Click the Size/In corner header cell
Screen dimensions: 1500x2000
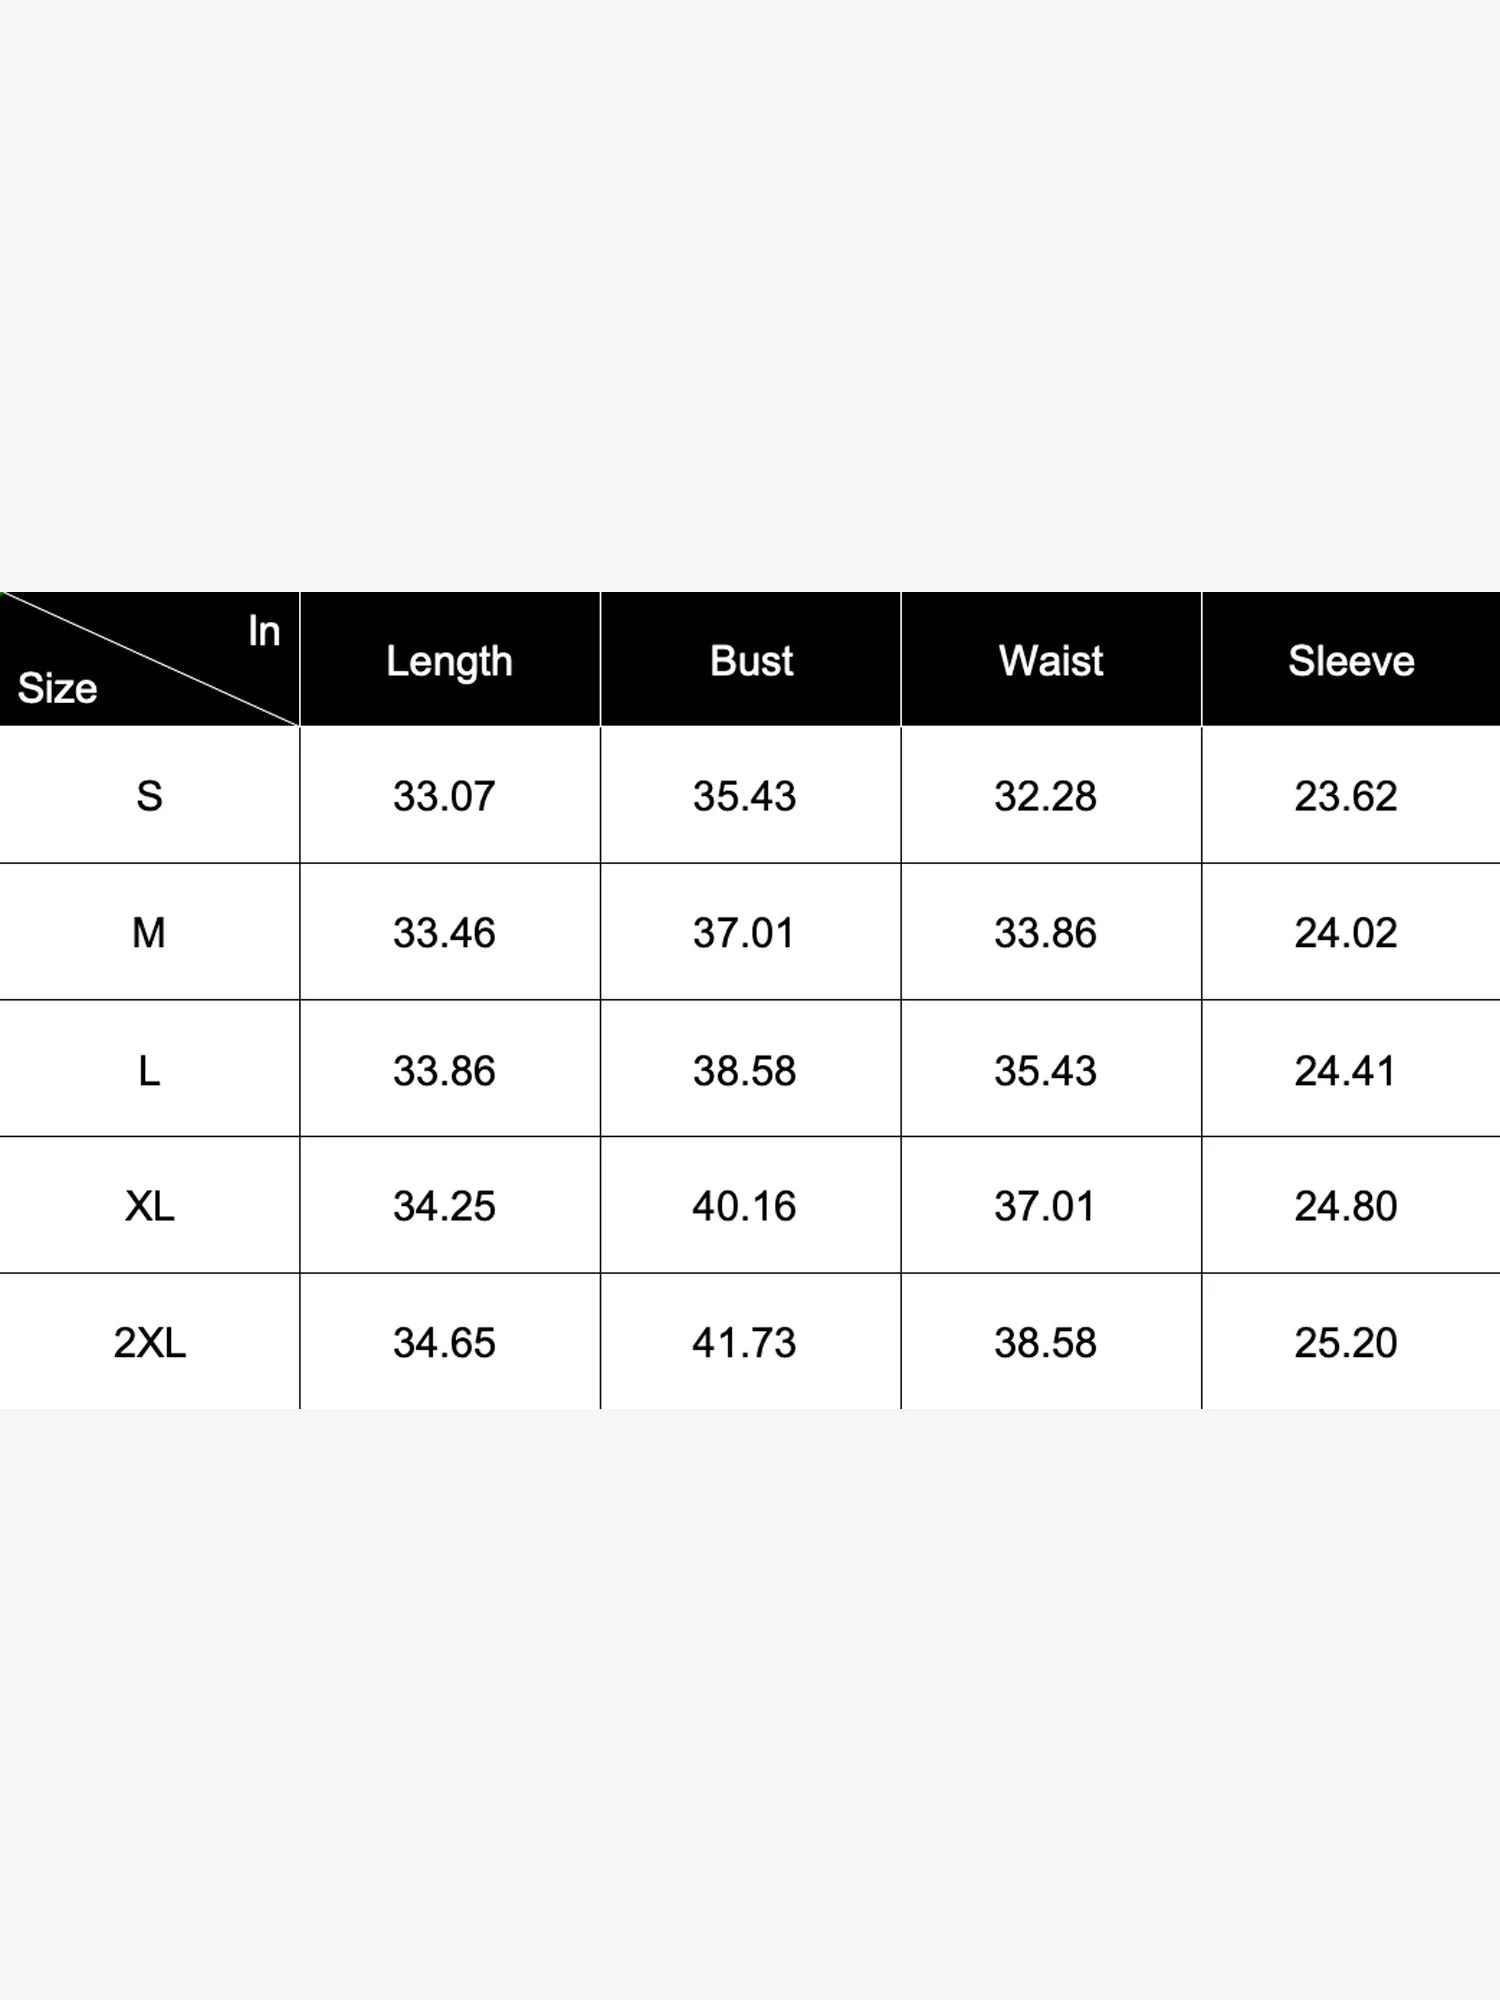click(x=149, y=660)
